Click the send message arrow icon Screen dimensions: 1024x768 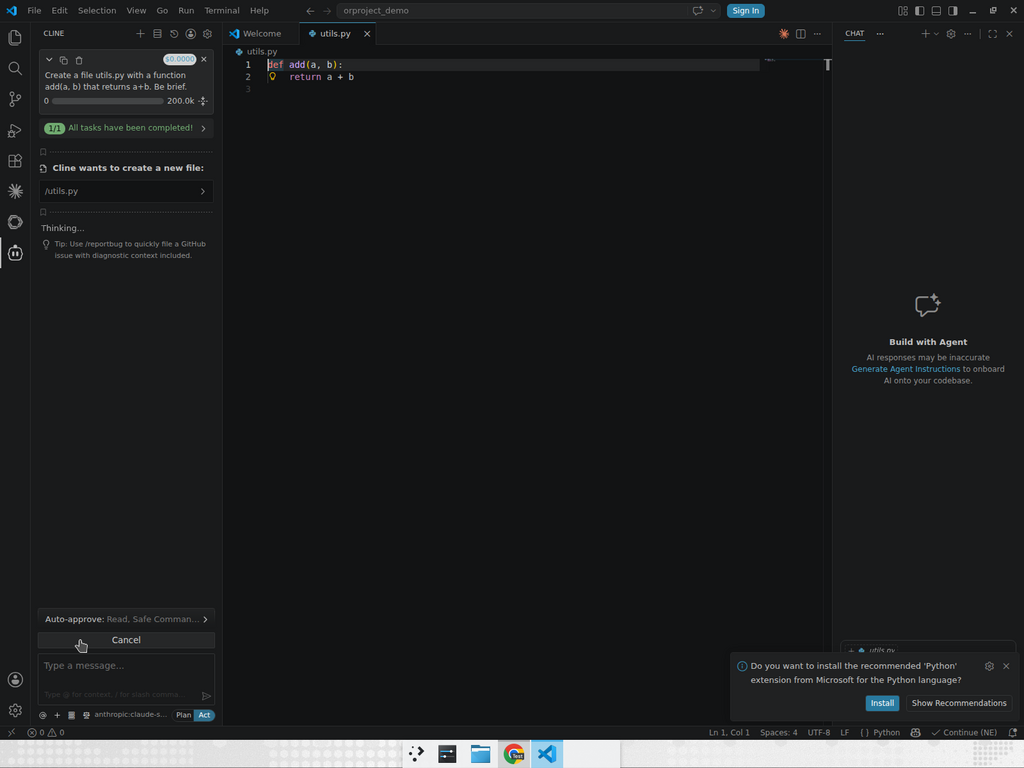pos(206,696)
